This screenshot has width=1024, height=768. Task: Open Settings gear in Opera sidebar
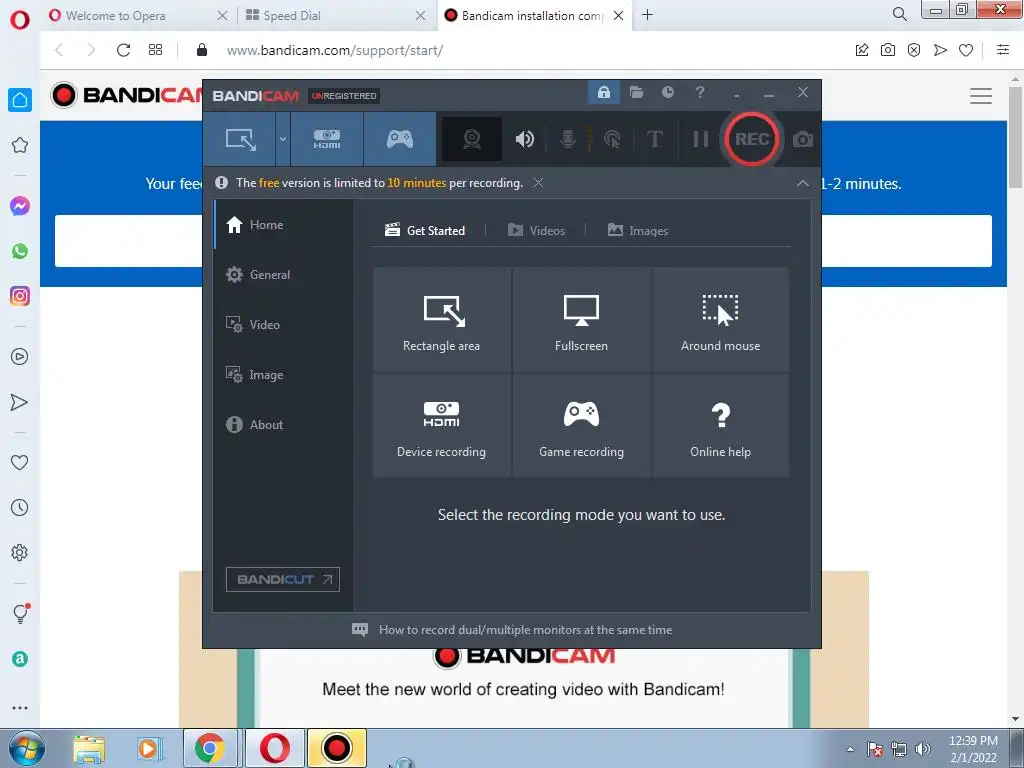pyautogui.click(x=20, y=553)
